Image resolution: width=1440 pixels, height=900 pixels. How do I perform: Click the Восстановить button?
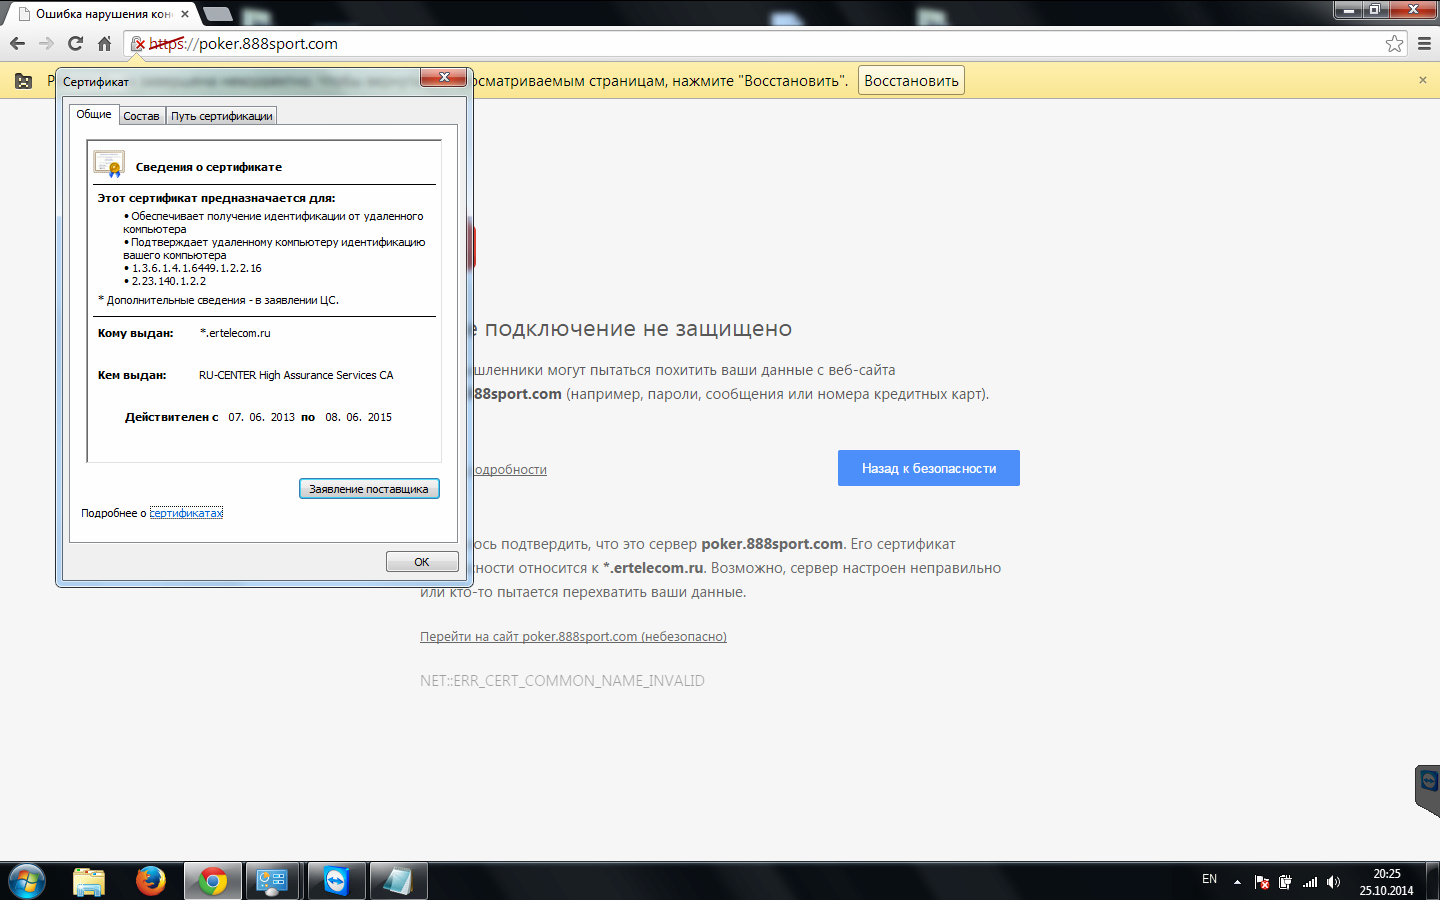pyautogui.click(x=910, y=79)
